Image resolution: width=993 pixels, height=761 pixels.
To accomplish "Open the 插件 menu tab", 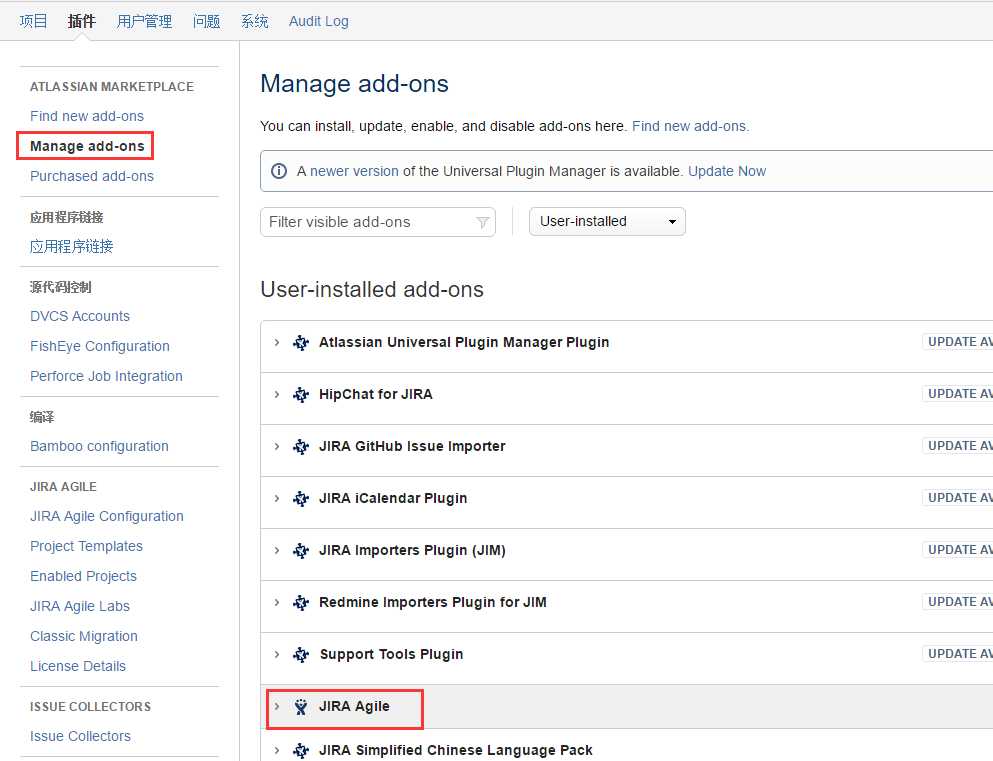I will 82,21.
